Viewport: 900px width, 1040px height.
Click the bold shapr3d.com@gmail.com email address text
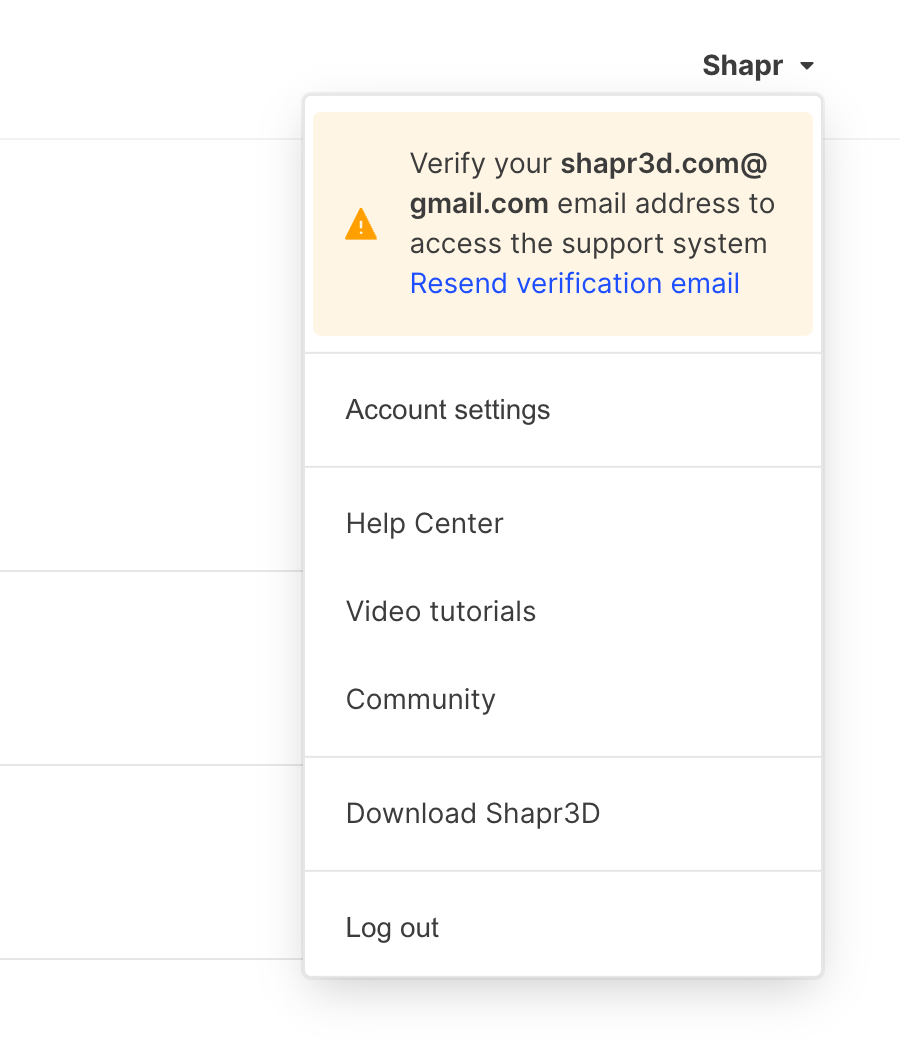click(588, 184)
